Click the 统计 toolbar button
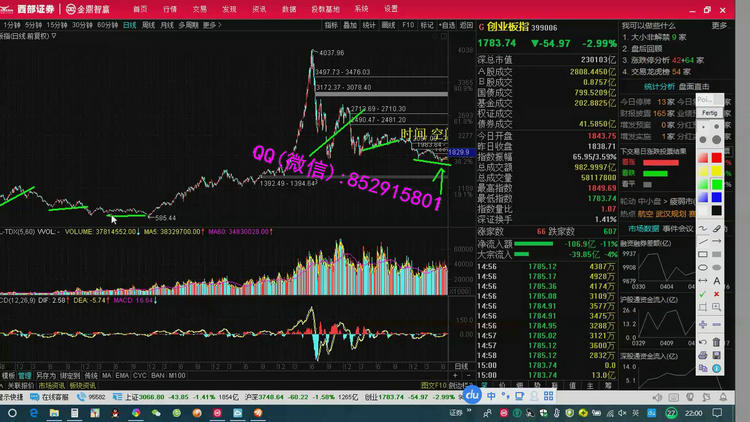Image resolution: width=750 pixels, height=422 pixels. [369, 23]
